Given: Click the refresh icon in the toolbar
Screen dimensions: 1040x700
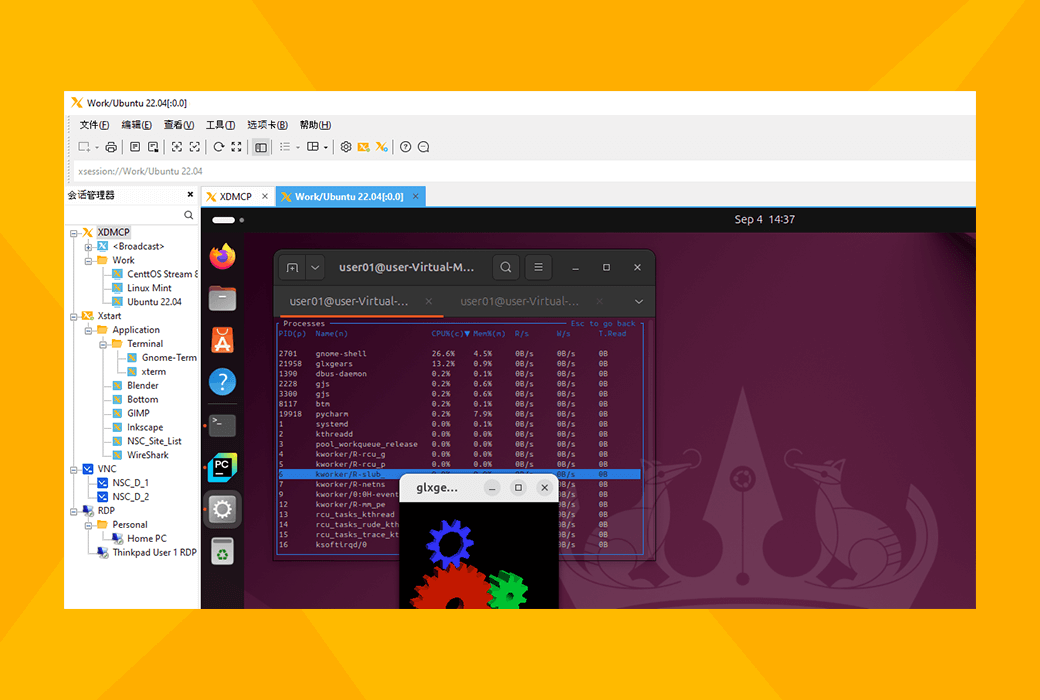Looking at the screenshot, I should click(x=218, y=147).
